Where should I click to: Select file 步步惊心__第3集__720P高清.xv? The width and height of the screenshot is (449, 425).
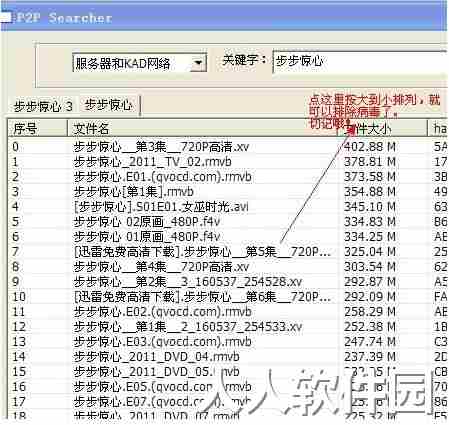161,147
